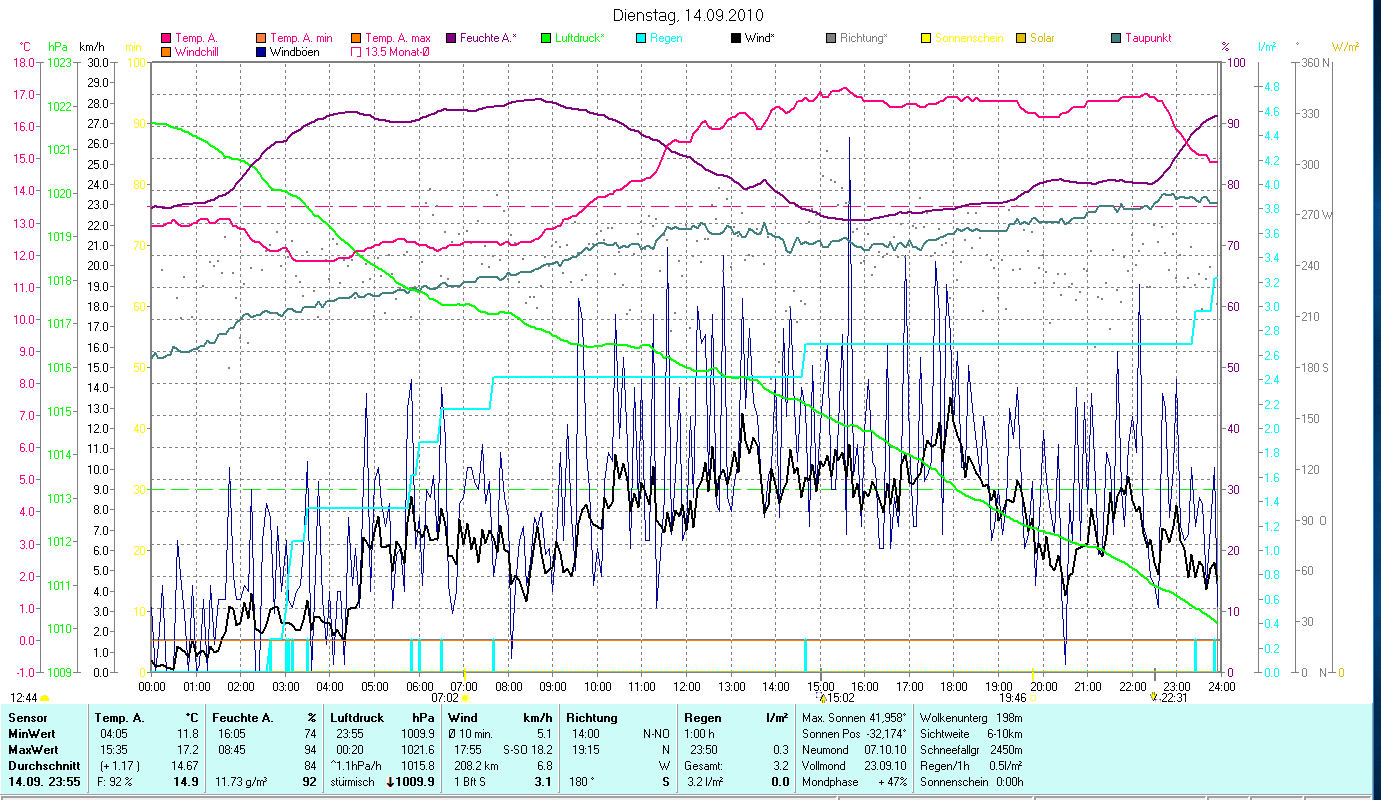Click the red falling pressure arrow
The image size is (1381, 800).
coord(390,782)
